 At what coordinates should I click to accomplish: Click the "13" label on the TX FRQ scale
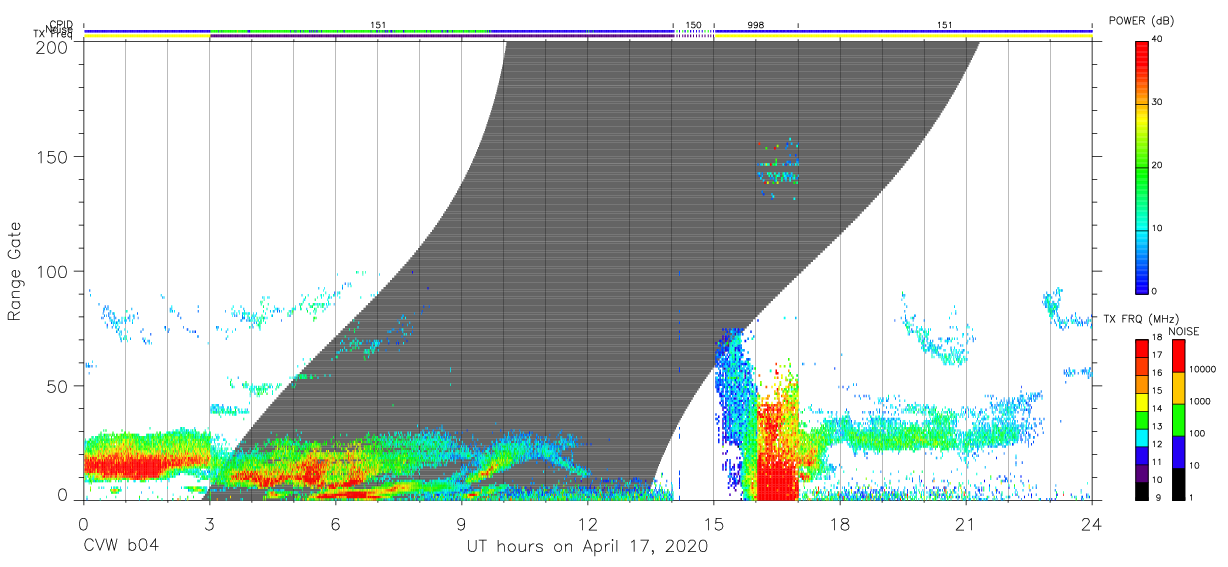pos(1159,426)
